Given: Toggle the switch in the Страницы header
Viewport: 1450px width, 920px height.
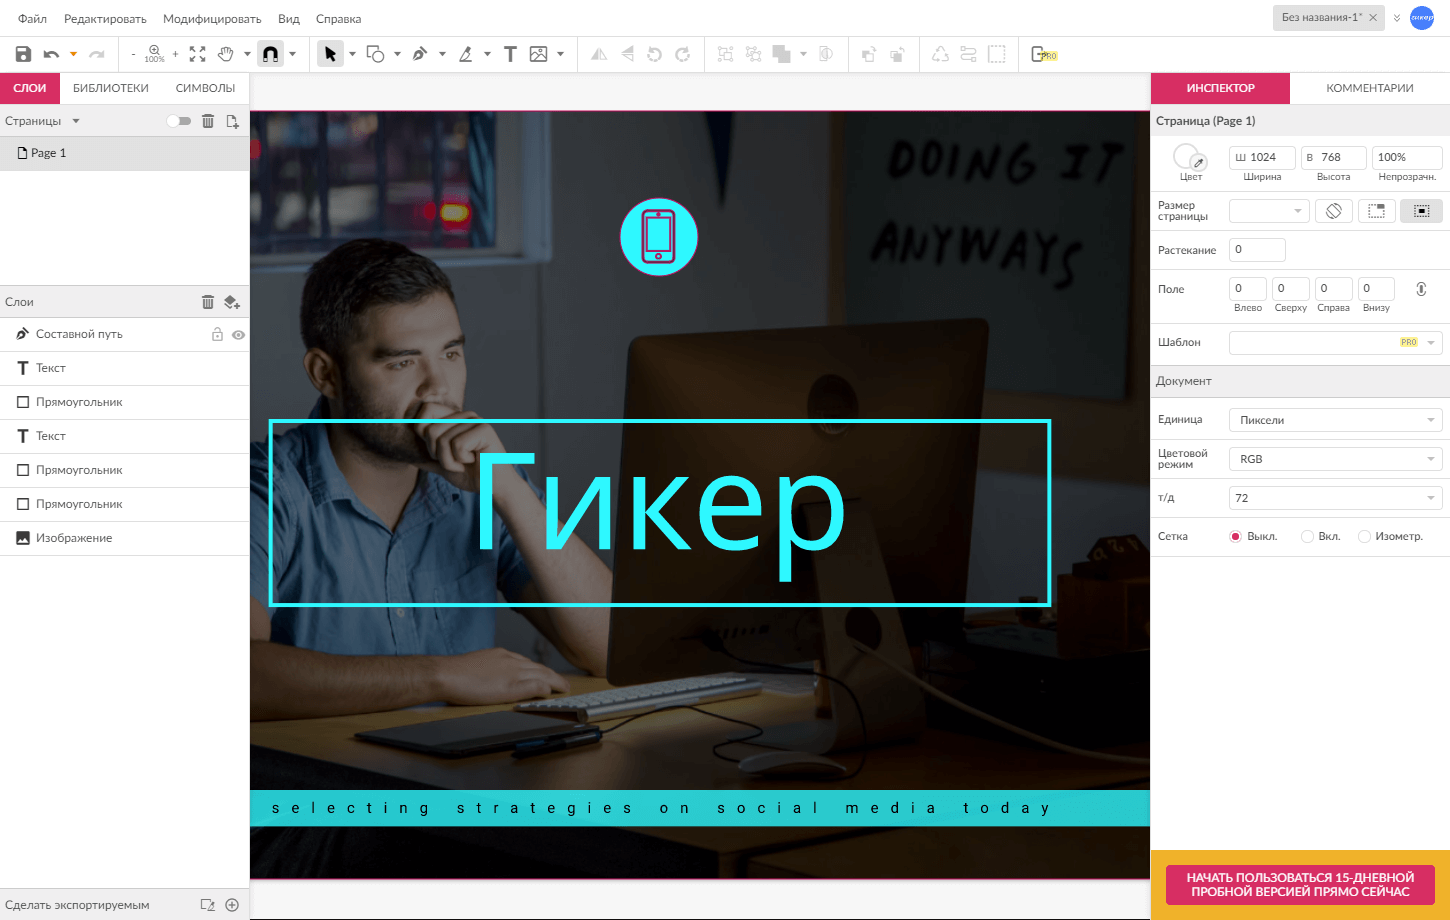Looking at the screenshot, I should coord(178,121).
